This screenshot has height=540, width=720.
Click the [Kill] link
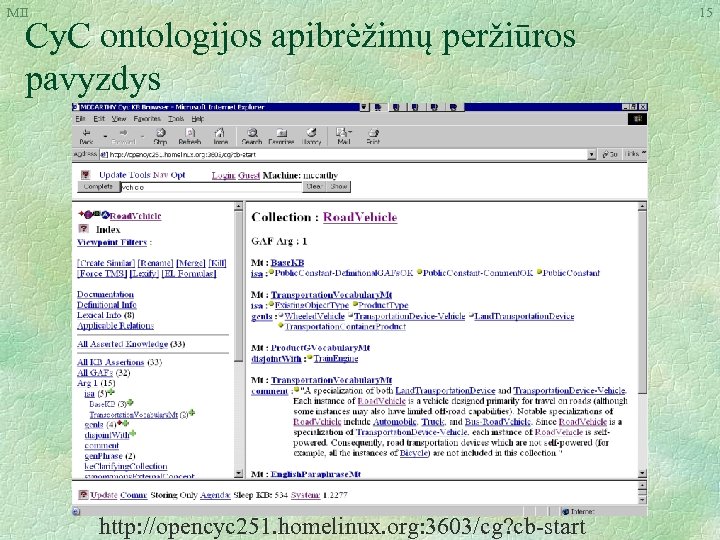point(217,263)
